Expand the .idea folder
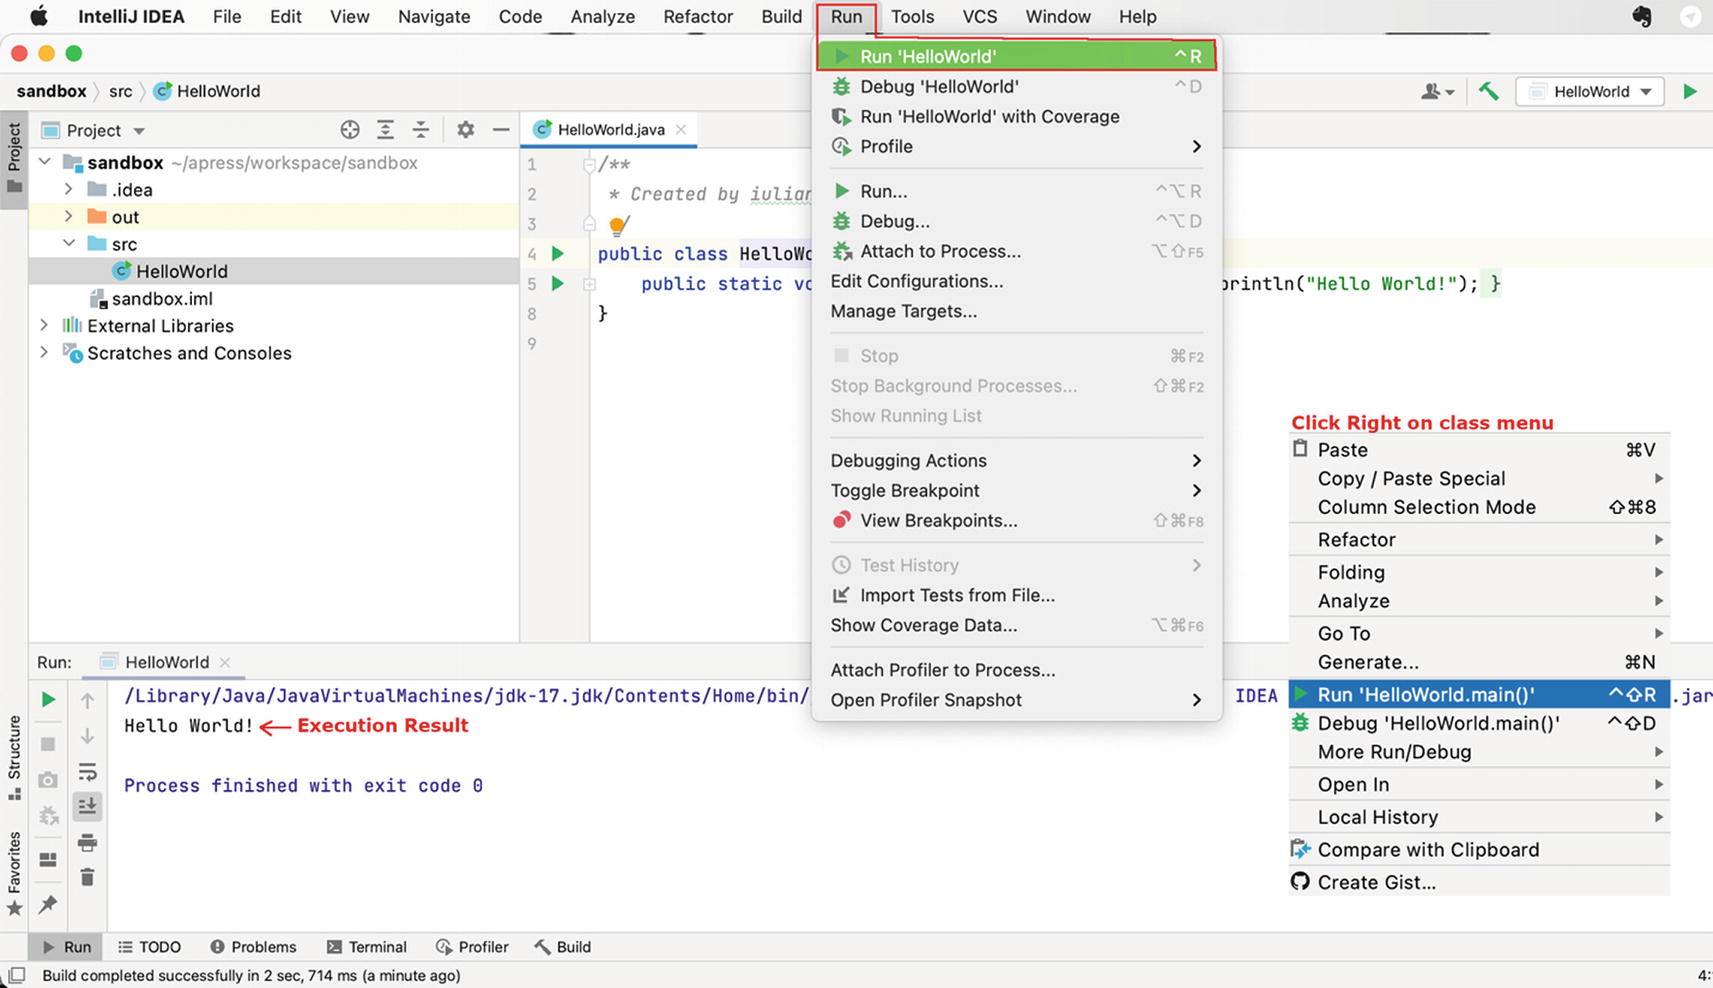This screenshot has width=1713, height=988. pyautogui.click(x=68, y=189)
